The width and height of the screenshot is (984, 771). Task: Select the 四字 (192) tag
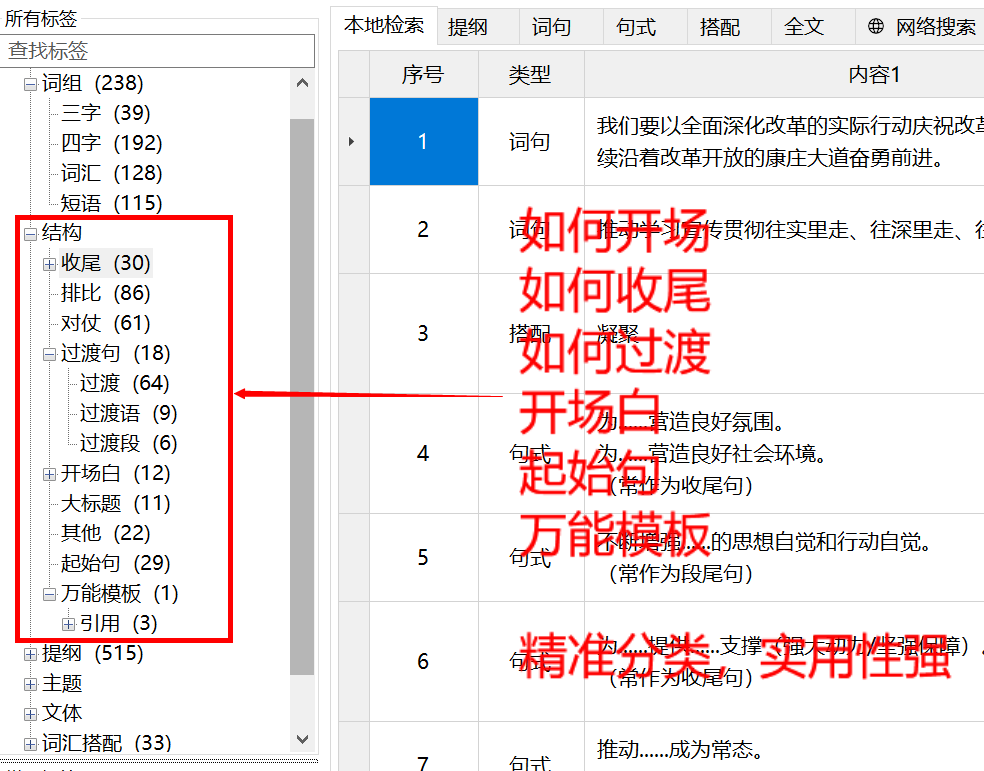pos(112,143)
